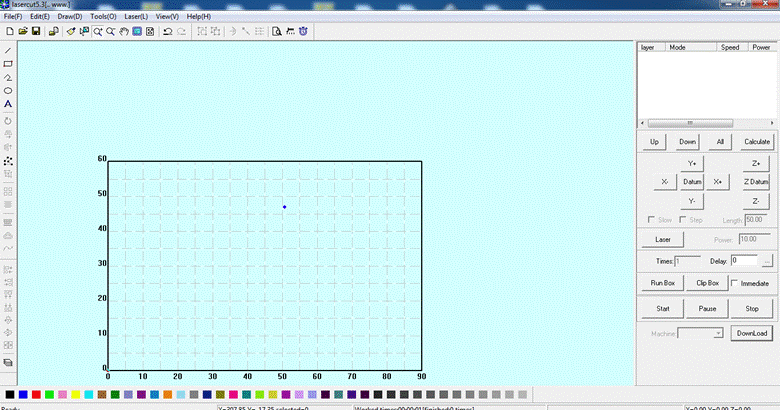Click the Run Box button
Image resolution: width=780 pixels, height=410 pixels.
663,283
